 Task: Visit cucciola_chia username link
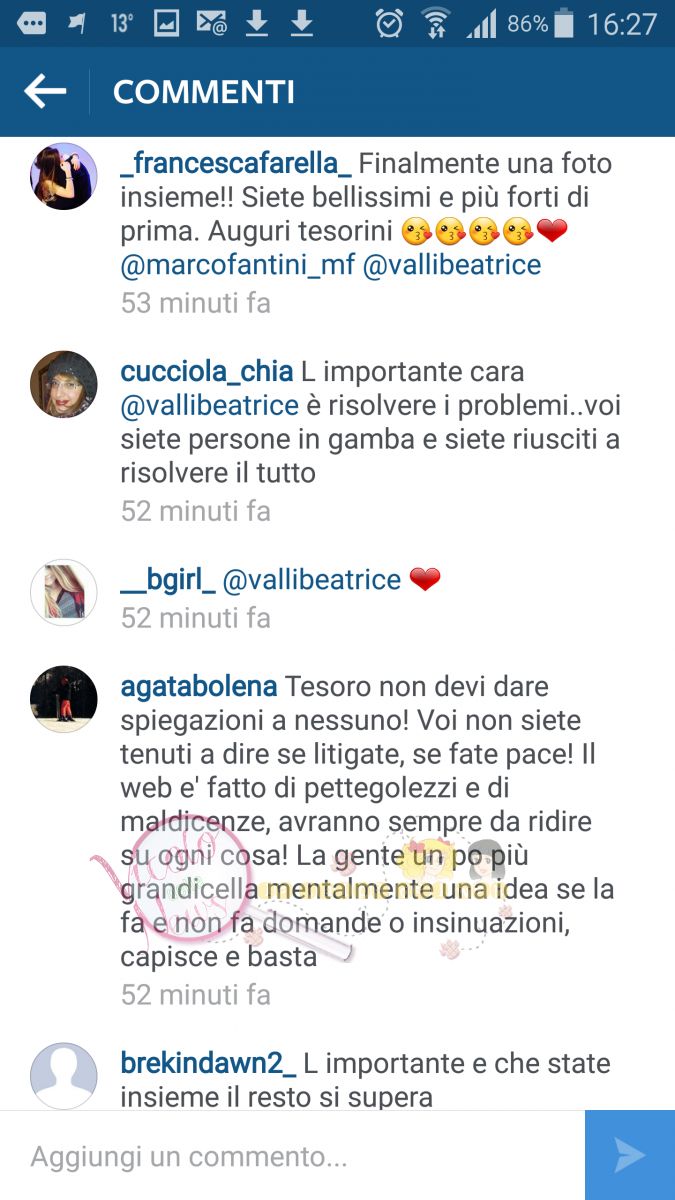coord(207,372)
